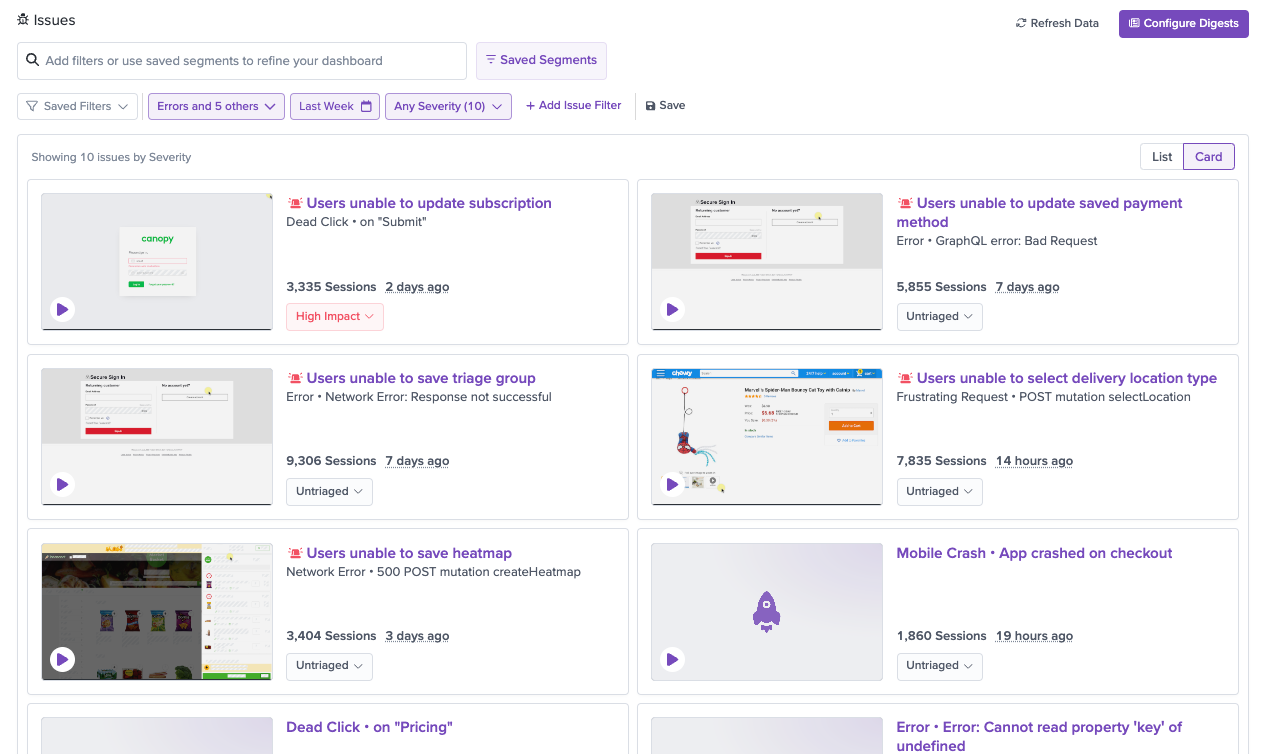
Task: Click "9,306 Sessions" count
Action: (x=331, y=461)
